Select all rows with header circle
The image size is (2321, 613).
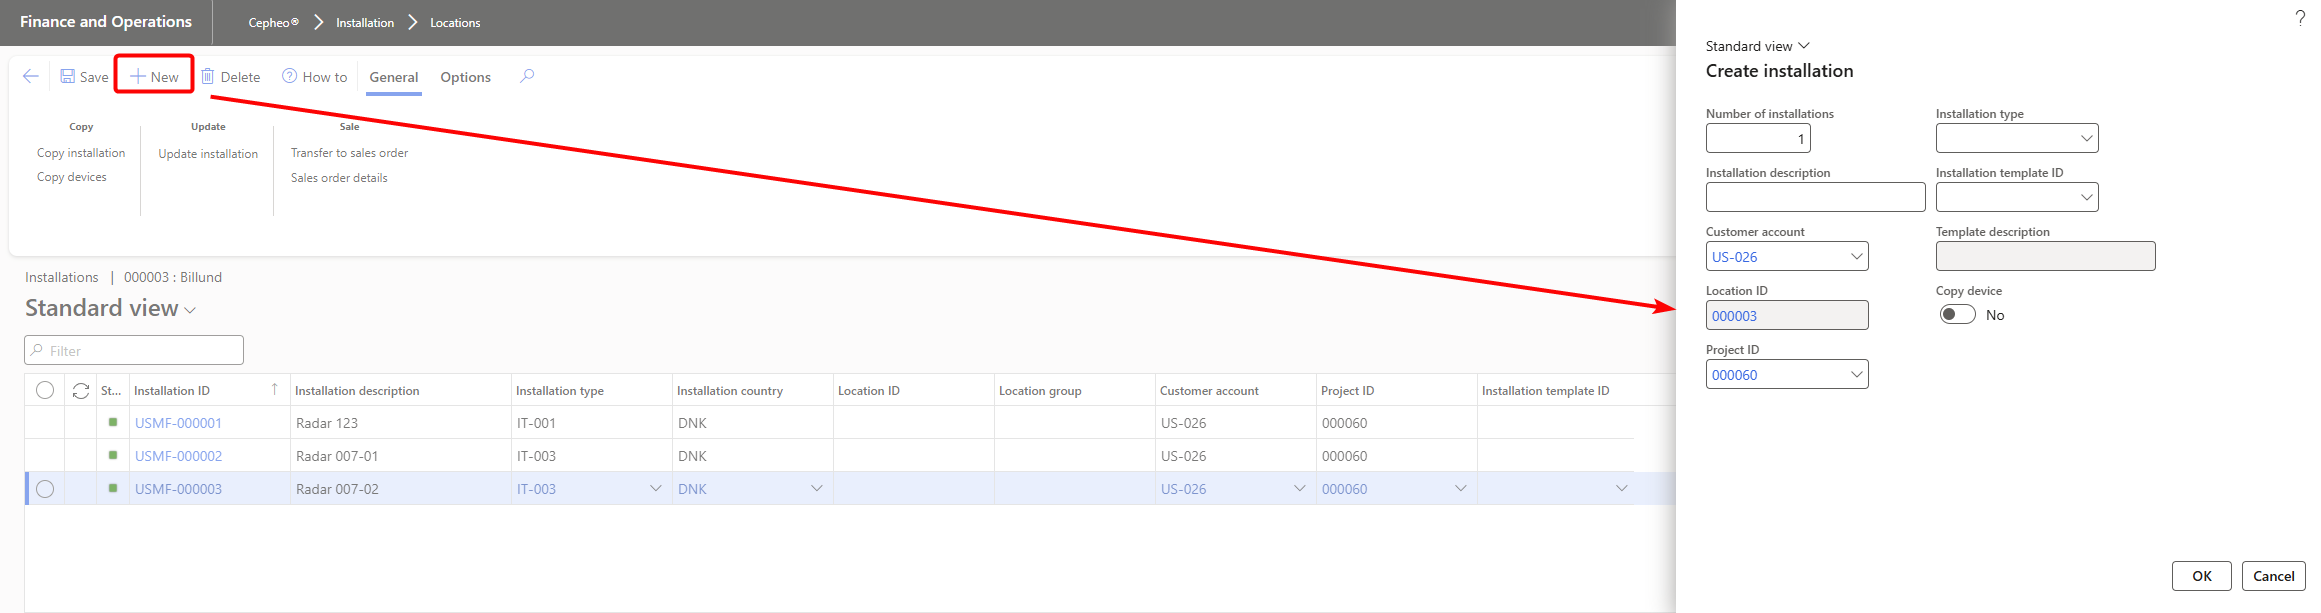click(45, 390)
